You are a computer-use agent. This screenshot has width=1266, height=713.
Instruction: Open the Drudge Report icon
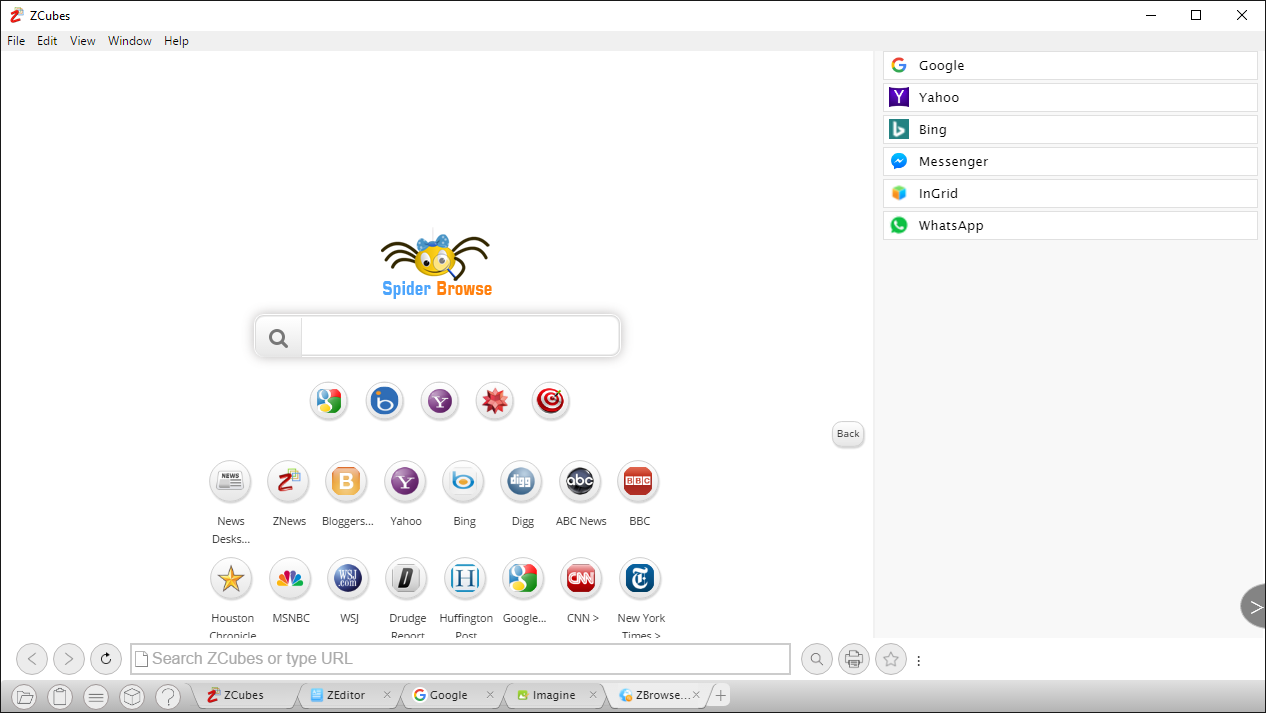(406, 579)
